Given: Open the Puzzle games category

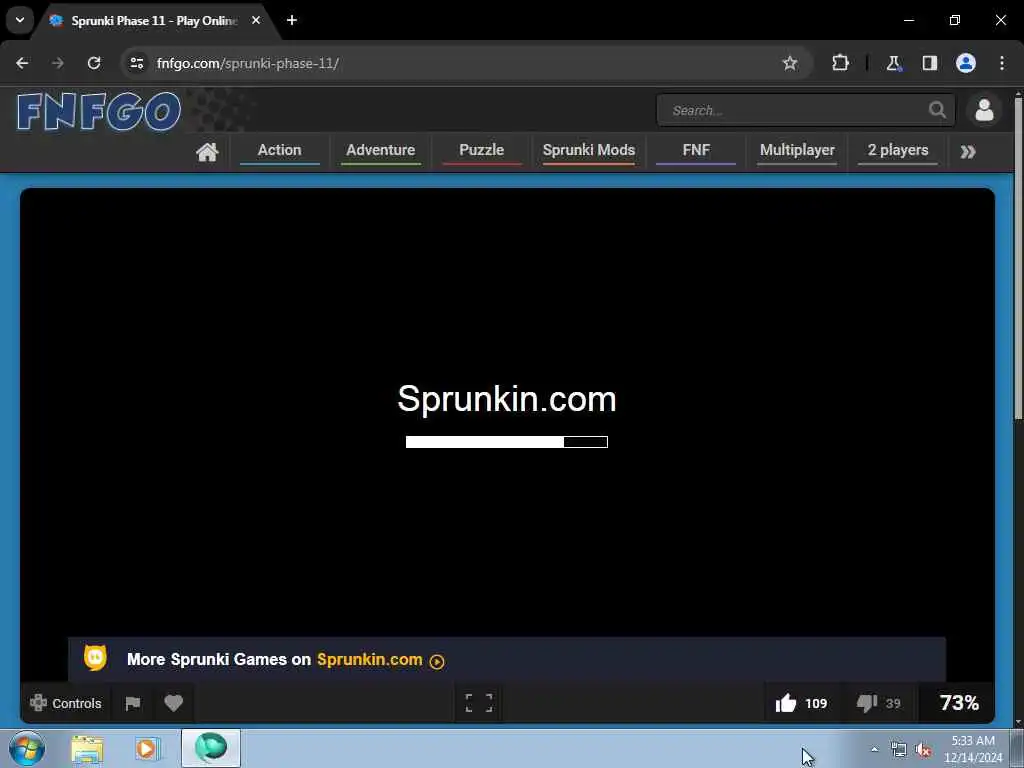Looking at the screenshot, I should tap(481, 150).
